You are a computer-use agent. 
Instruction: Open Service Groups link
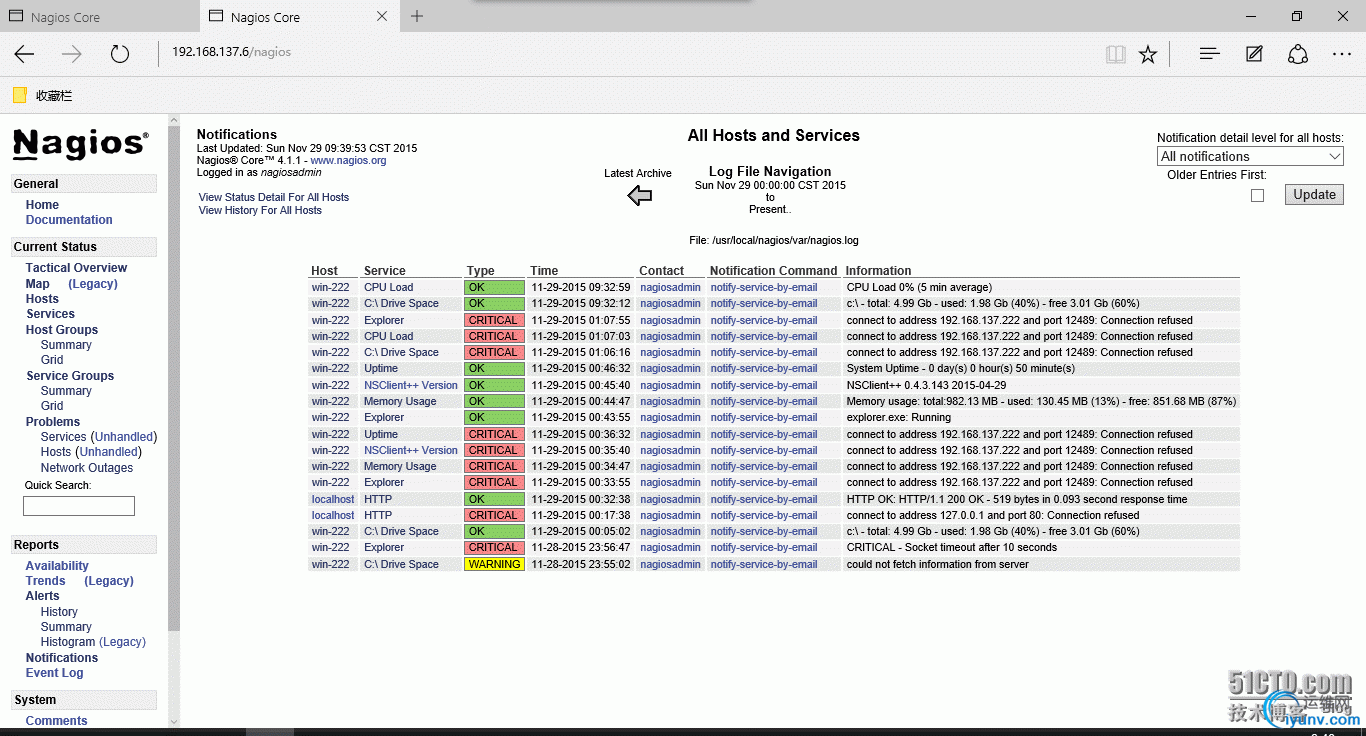(x=70, y=376)
